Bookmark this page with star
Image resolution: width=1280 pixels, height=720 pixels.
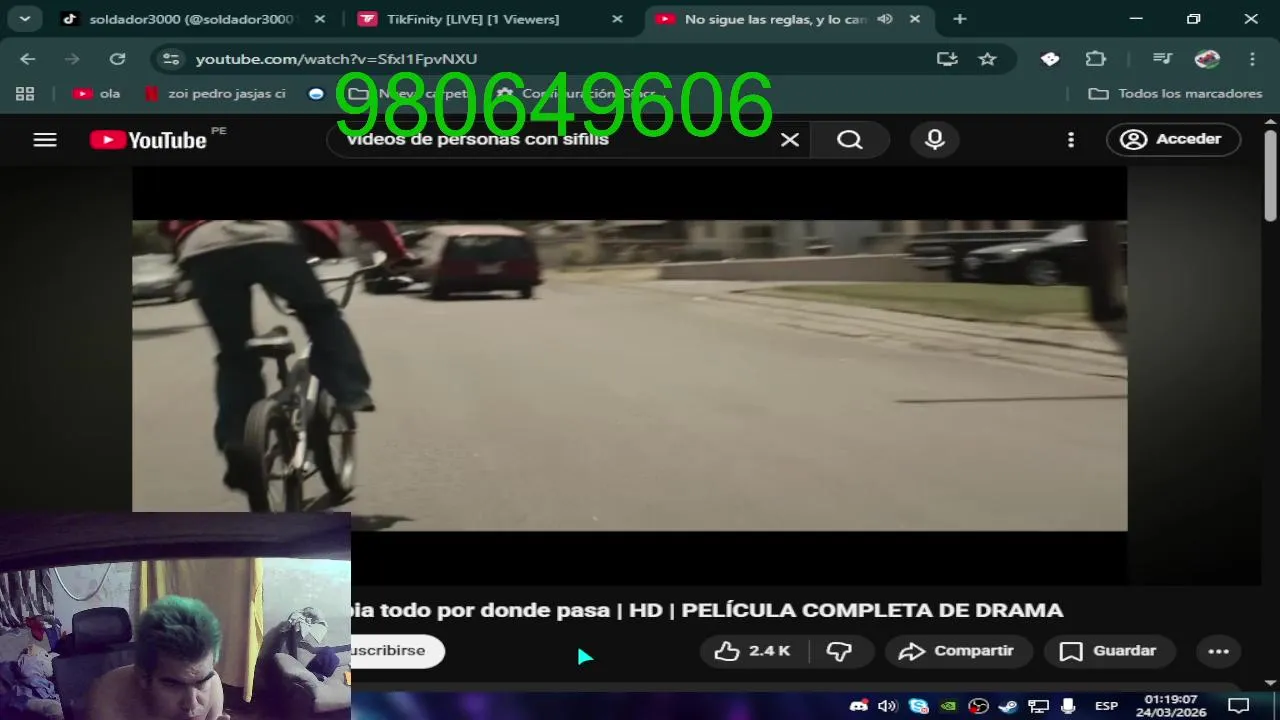988,59
